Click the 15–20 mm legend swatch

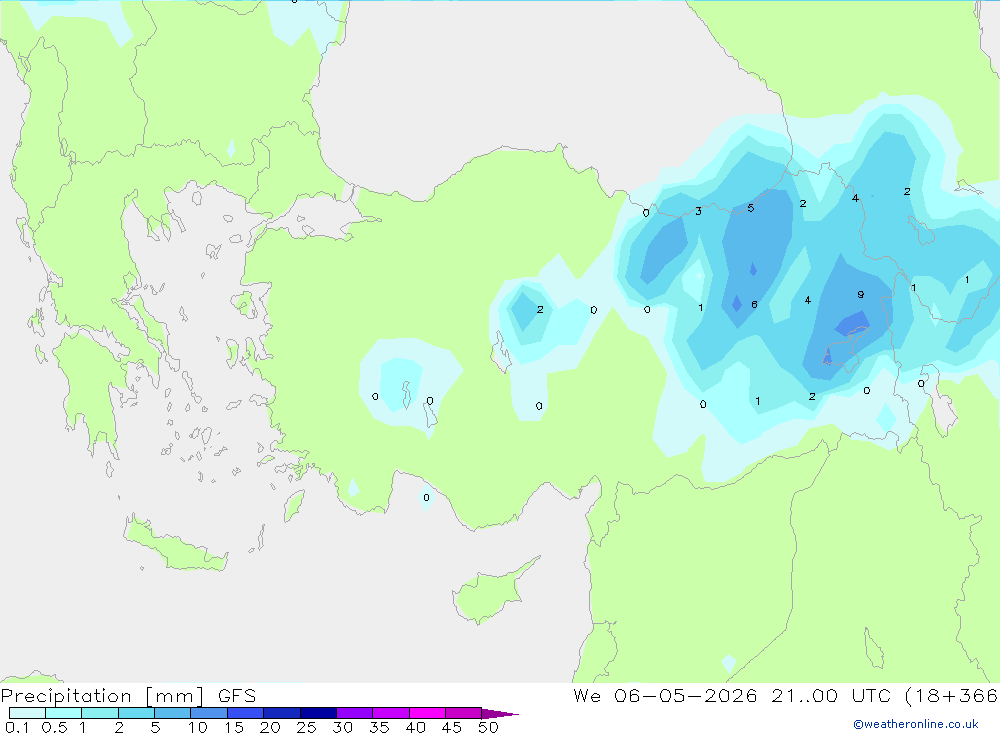coord(246,713)
